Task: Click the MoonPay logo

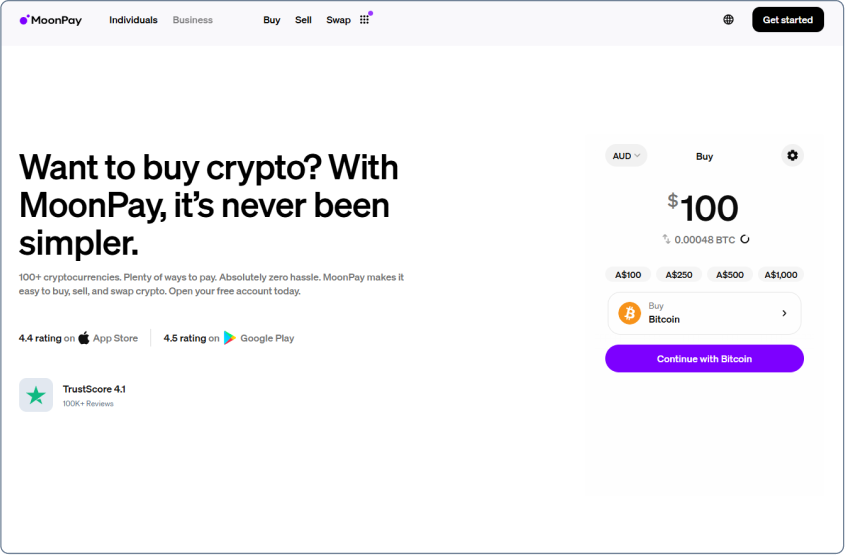Action: click(50, 20)
